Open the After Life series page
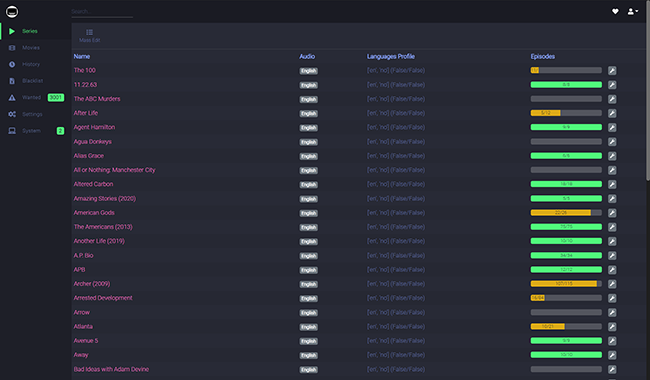The height and width of the screenshot is (380, 650). [86, 113]
